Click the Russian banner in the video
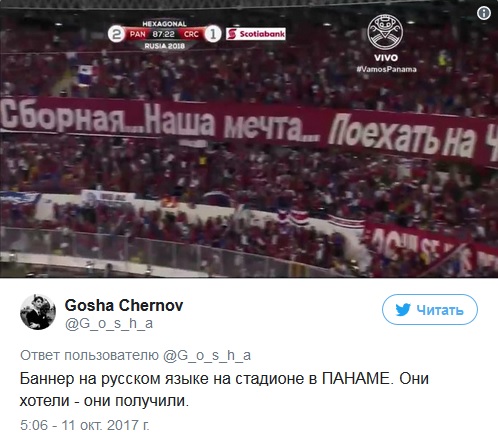498x434 pixels. coord(249,128)
